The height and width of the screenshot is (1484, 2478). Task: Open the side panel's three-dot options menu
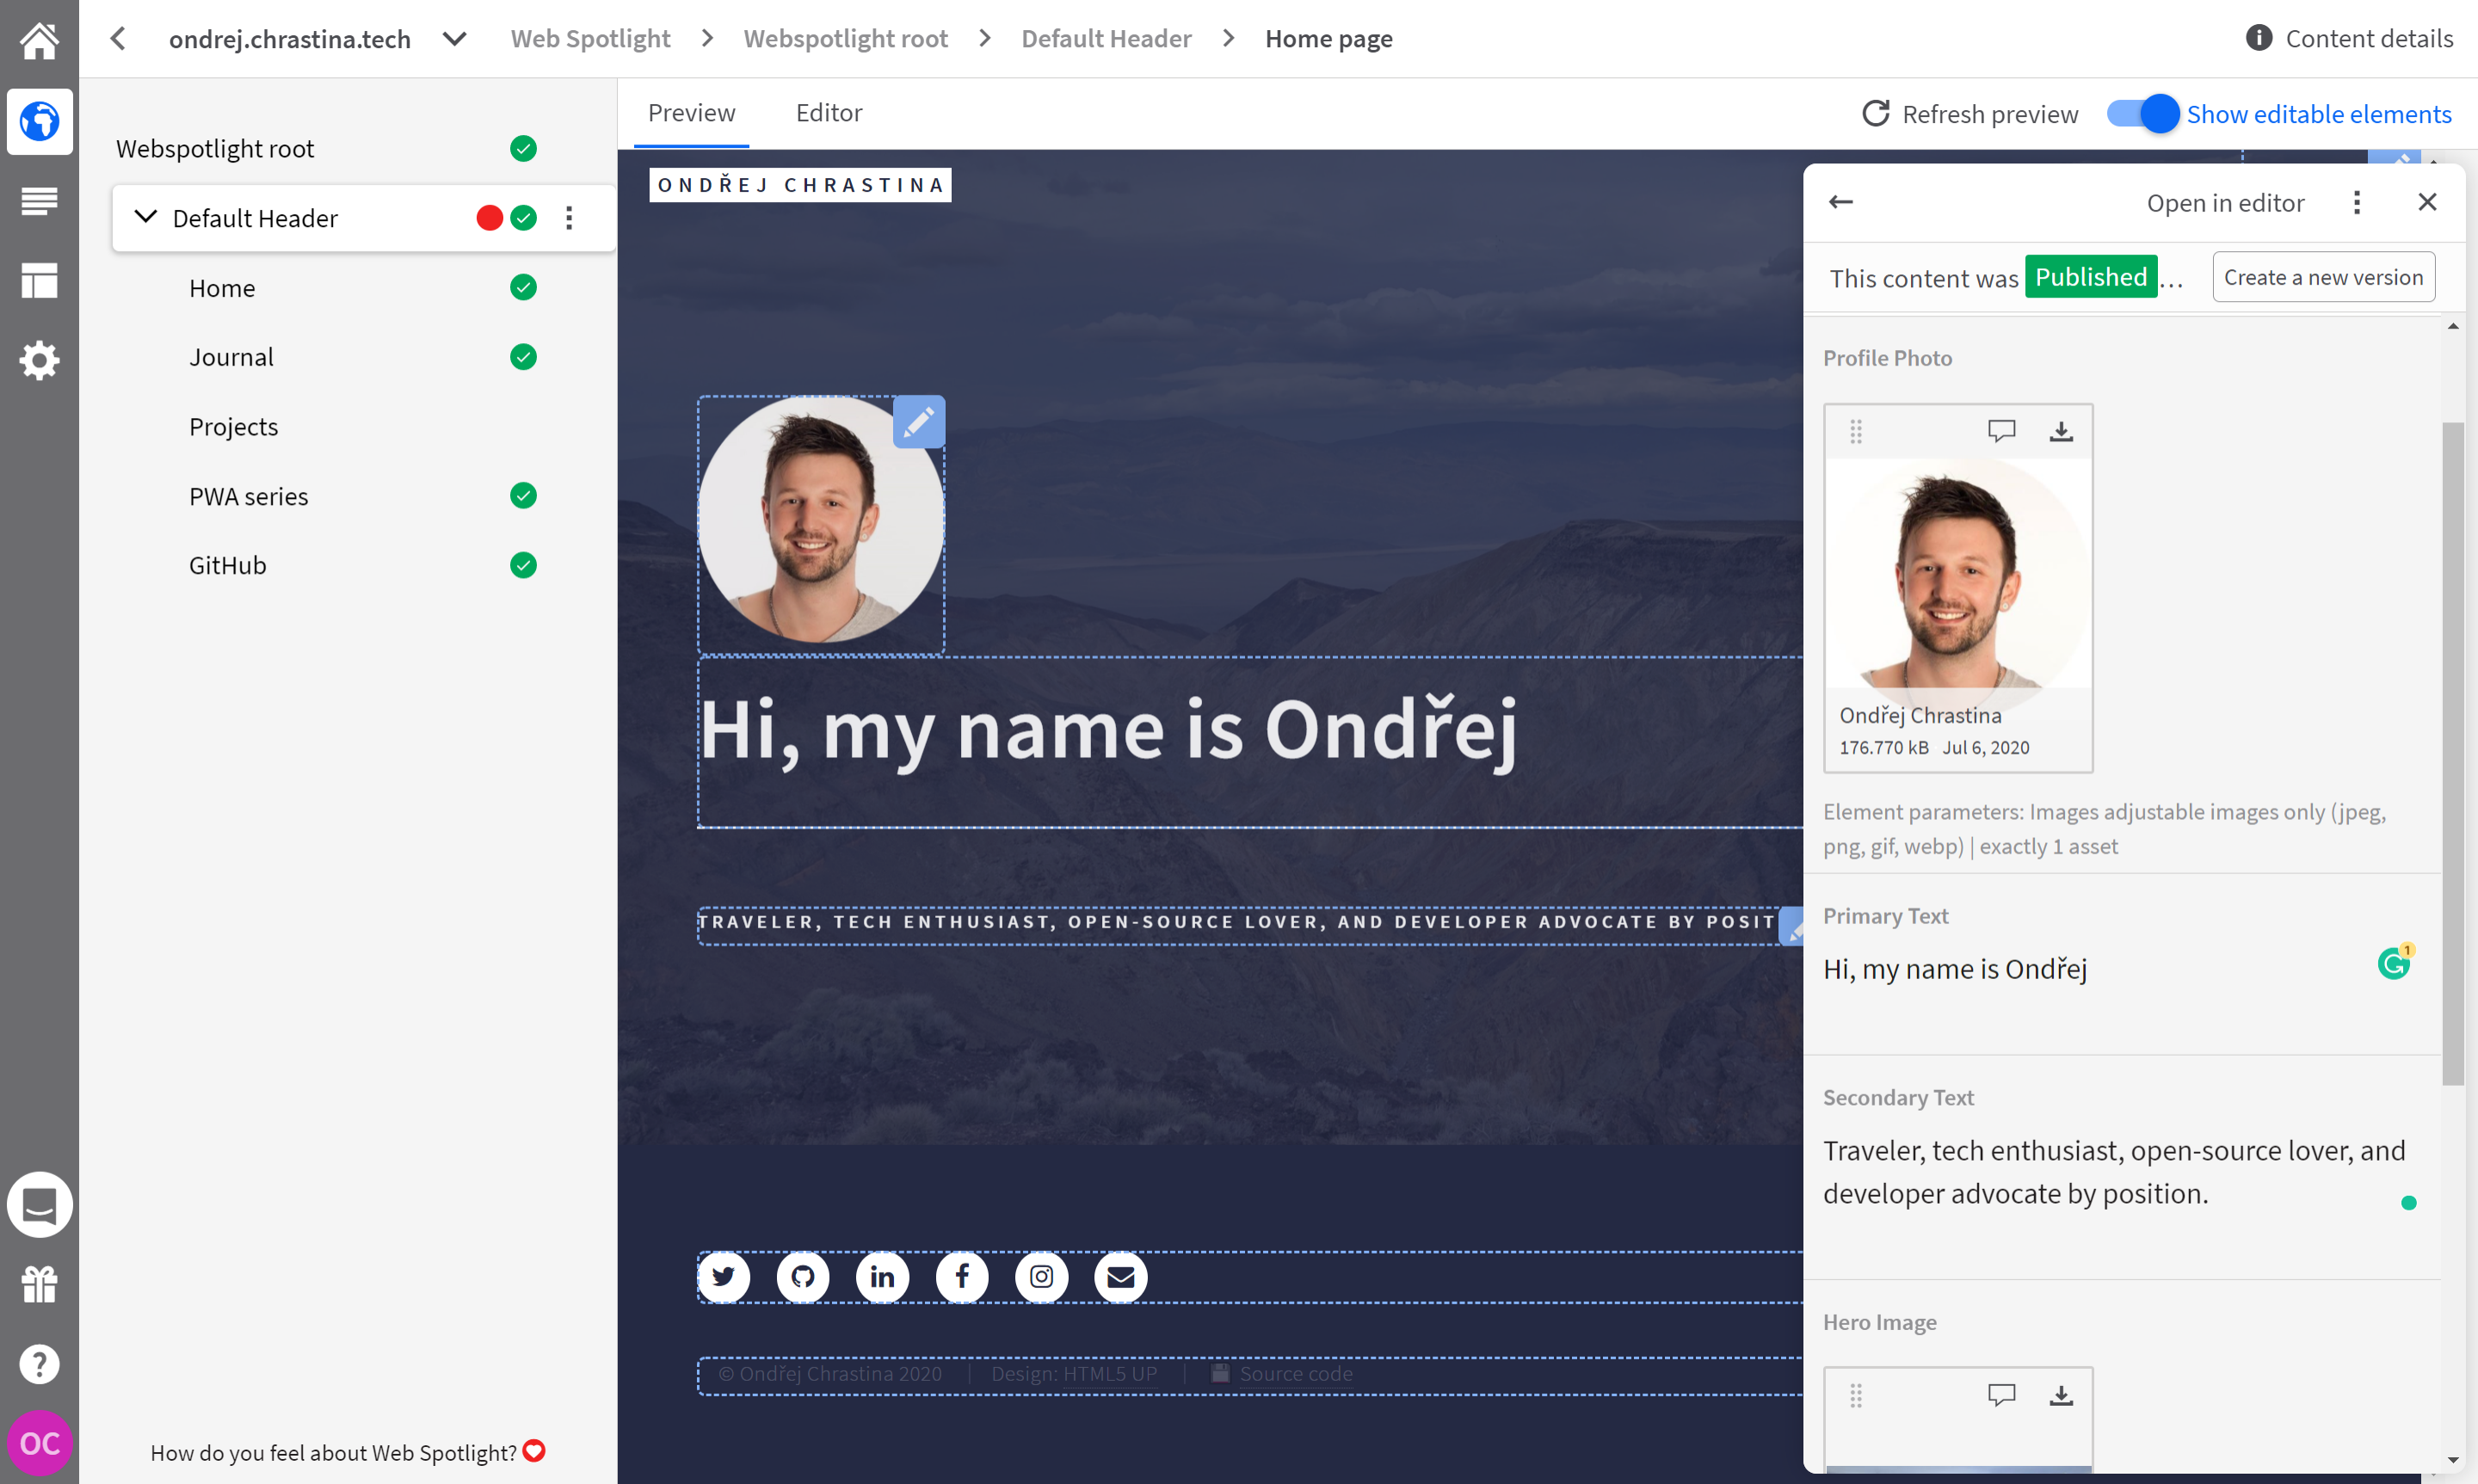click(2356, 202)
